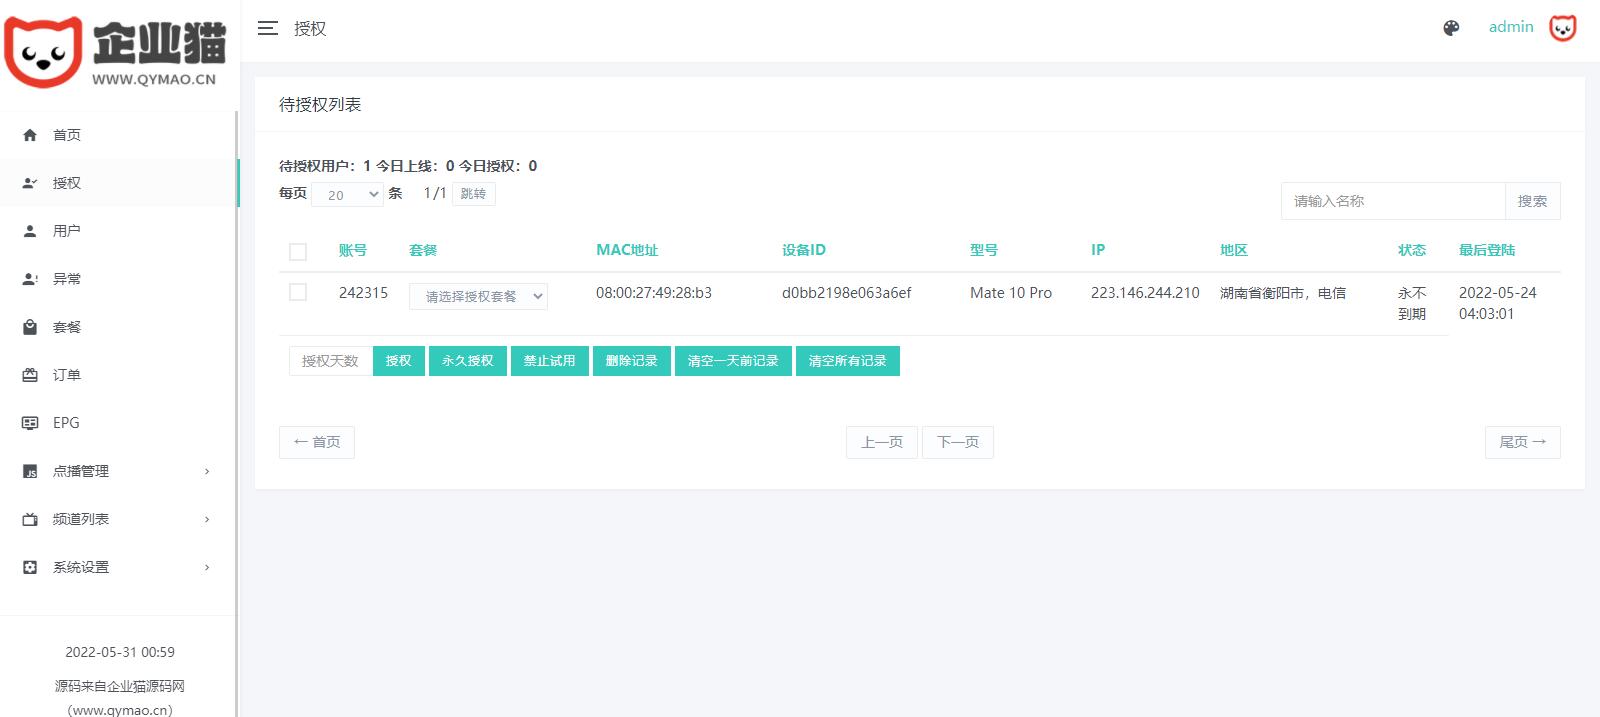
Task: Click the 清空所有记录 button
Action: 847,361
